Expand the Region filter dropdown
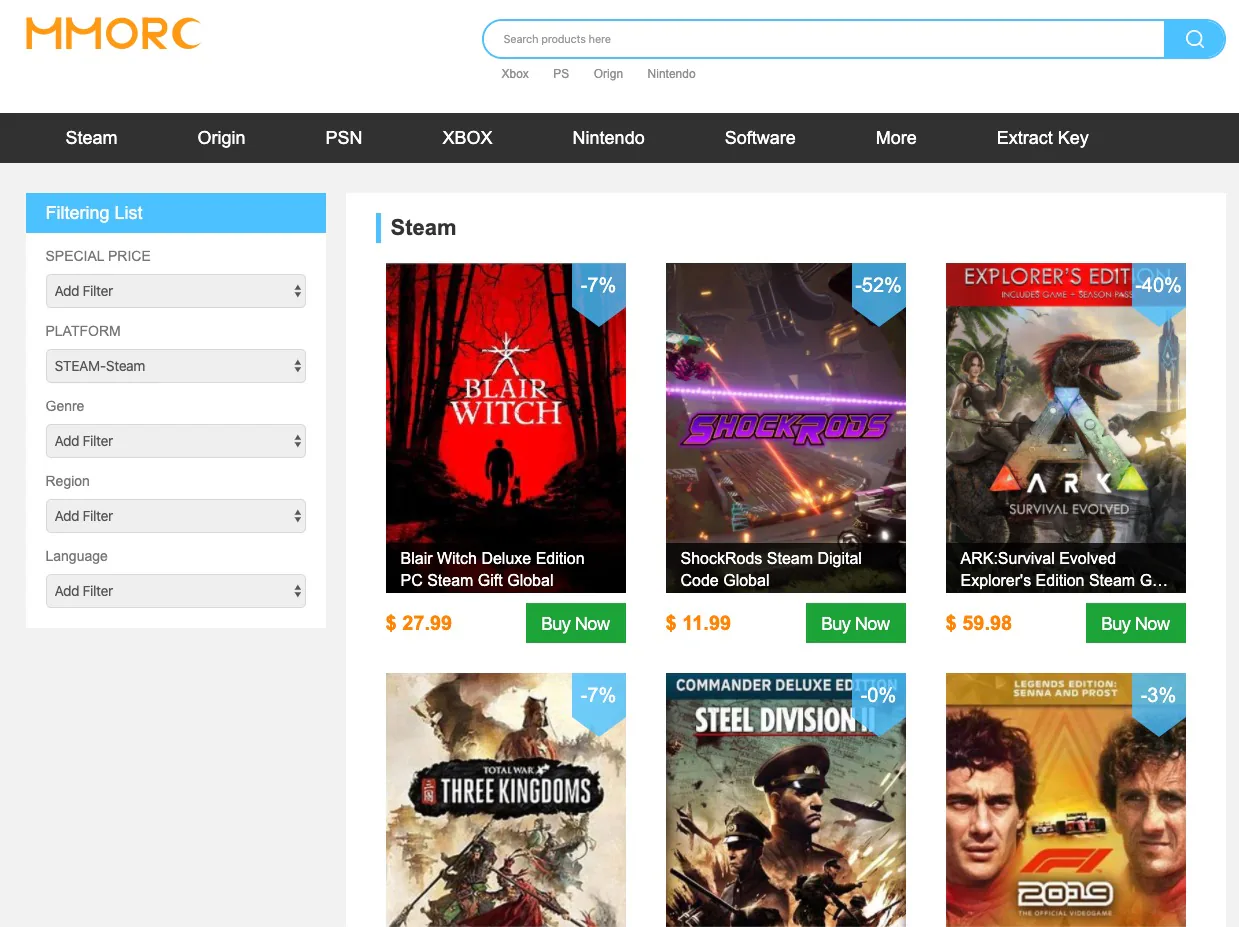Screen dimensions: 1239x927 (176, 516)
